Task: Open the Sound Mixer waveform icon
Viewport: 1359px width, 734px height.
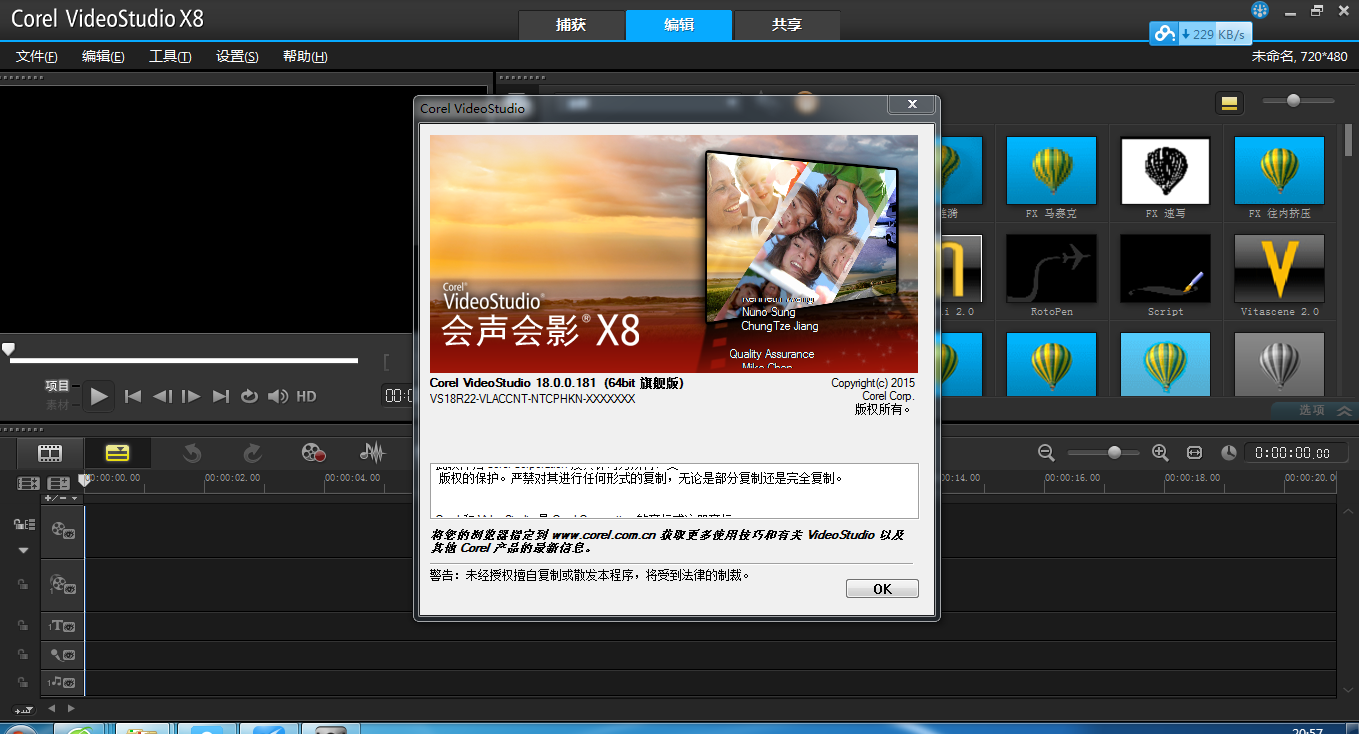Action: pos(372,453)
